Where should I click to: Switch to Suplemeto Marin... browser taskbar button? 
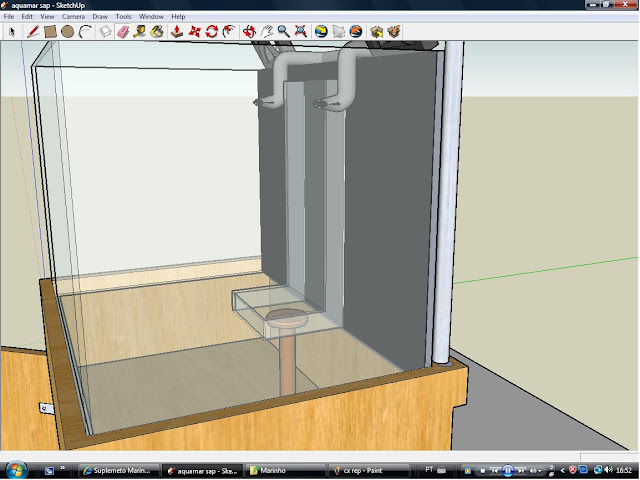pos(118,471)
